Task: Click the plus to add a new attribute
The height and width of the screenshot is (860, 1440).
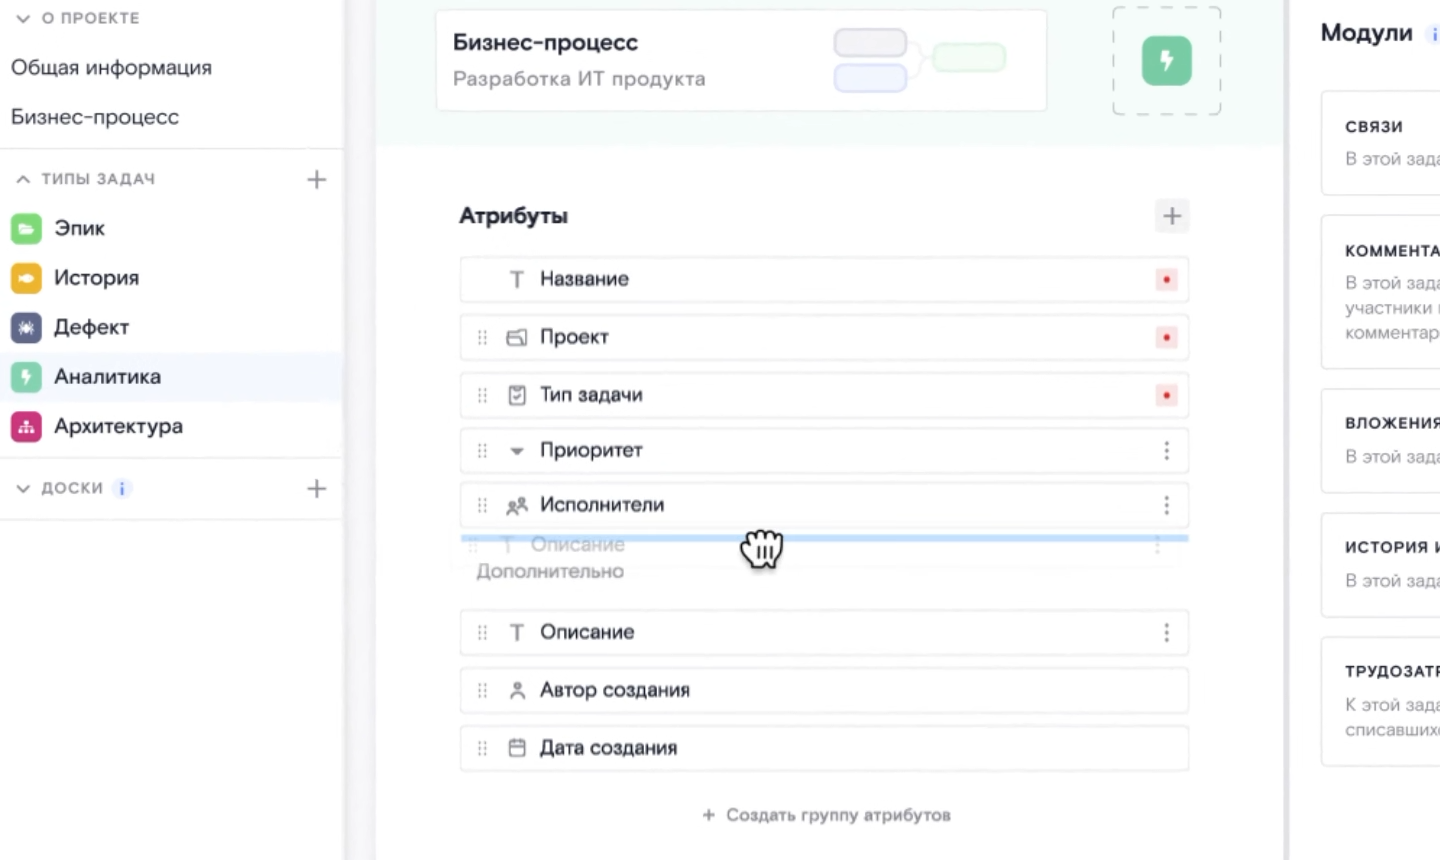Action: (1171, 215)
